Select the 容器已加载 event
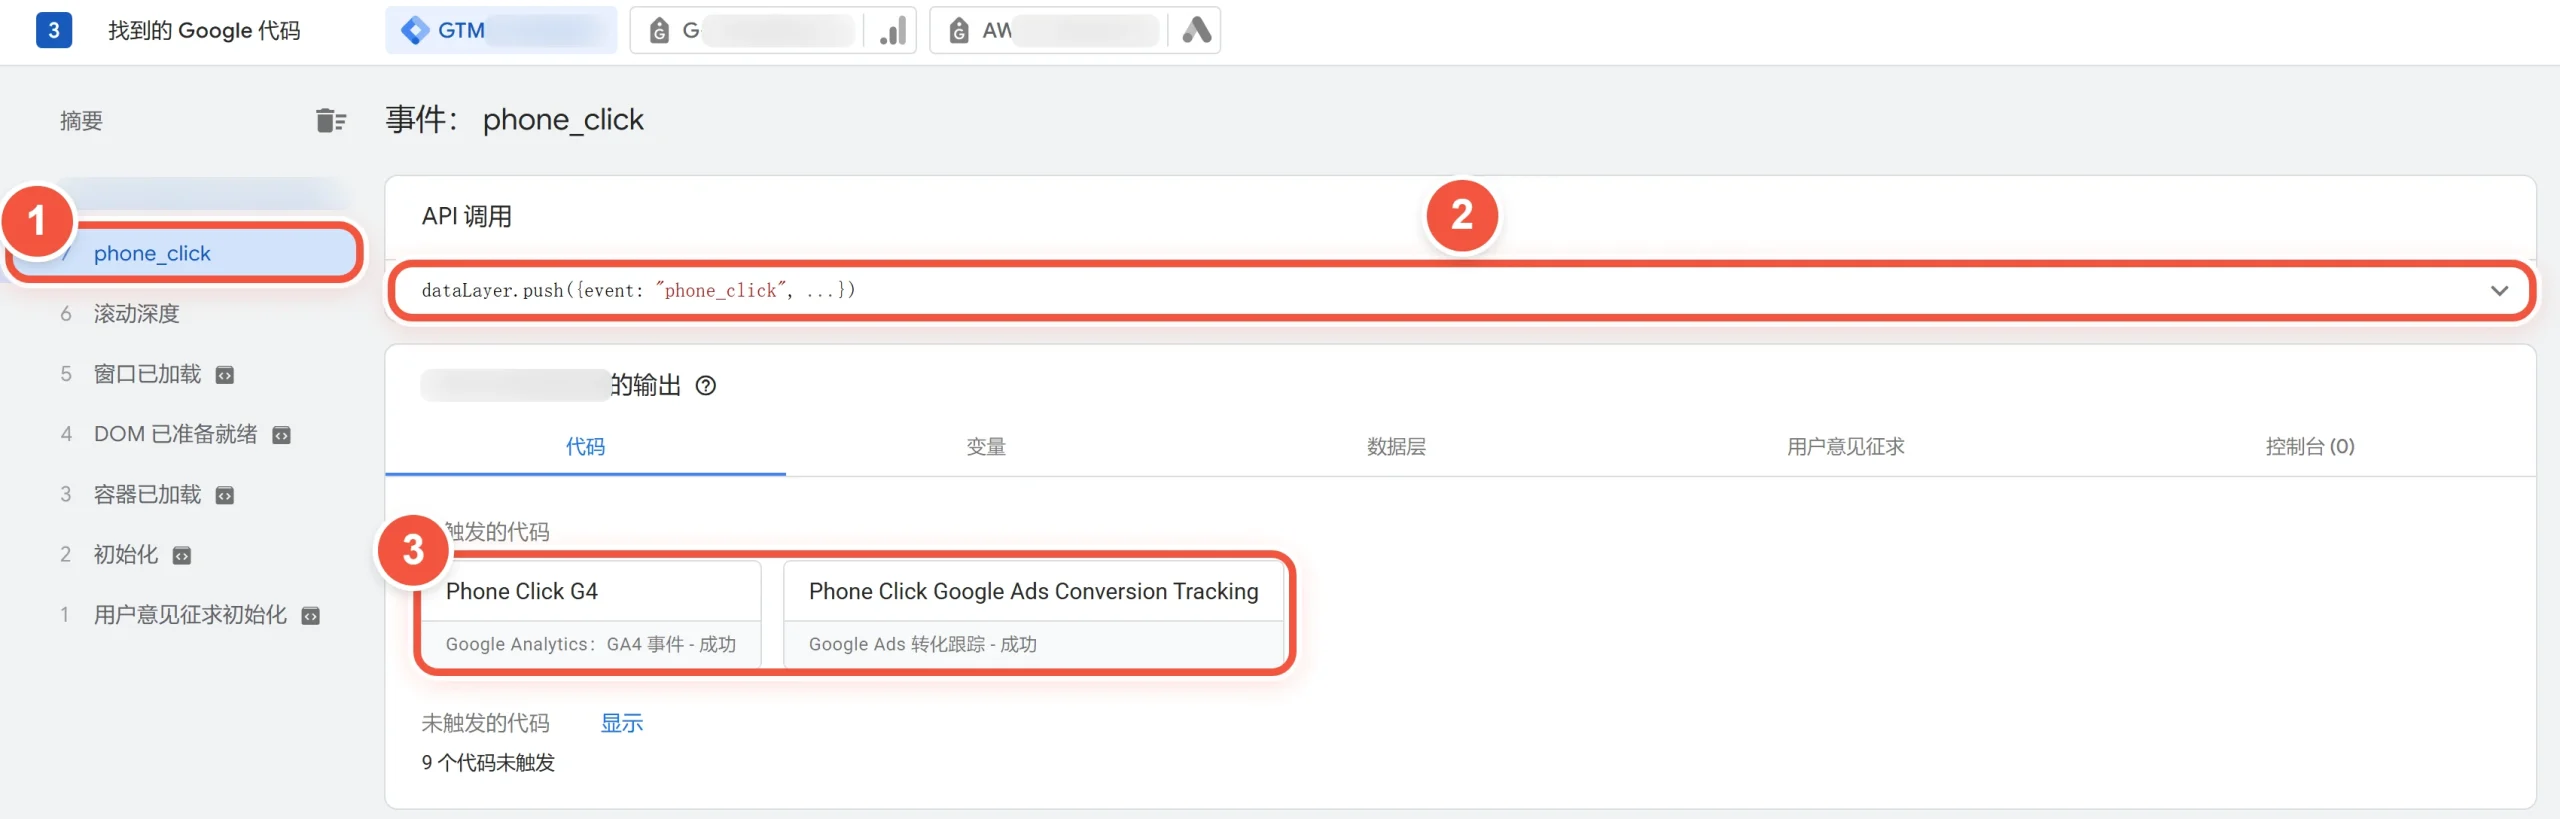The height and width of the screenshot is (819, 2560). 147,494
